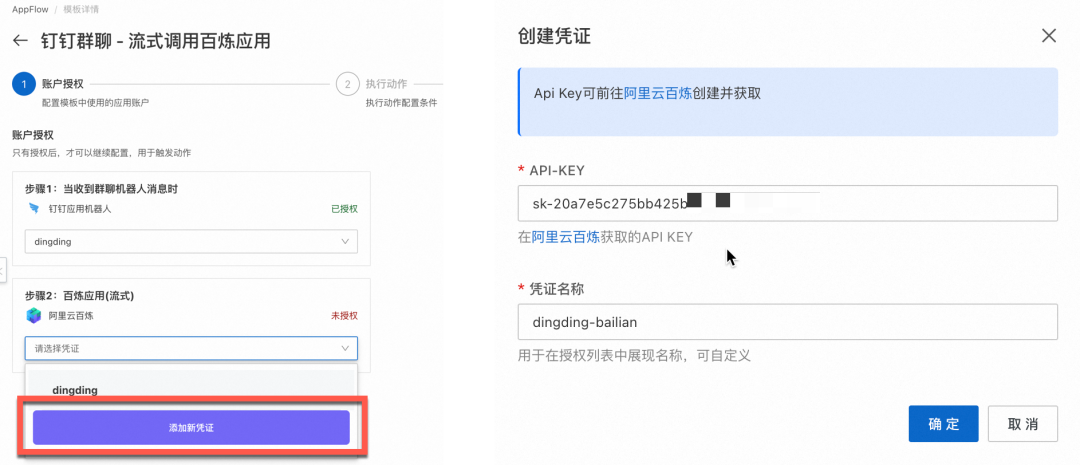Choose dingding option from the credential list
The width and height of the screenshot is (1080, 465).
tap(75, 390)
